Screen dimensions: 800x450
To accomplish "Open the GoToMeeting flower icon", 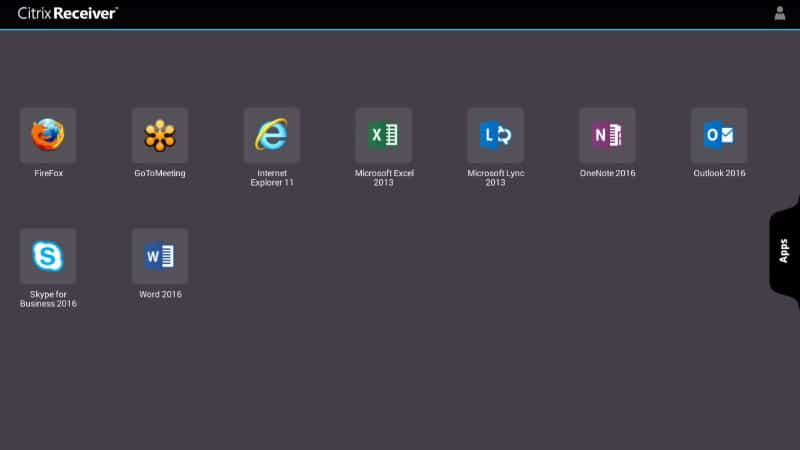I will coord(160,135).
